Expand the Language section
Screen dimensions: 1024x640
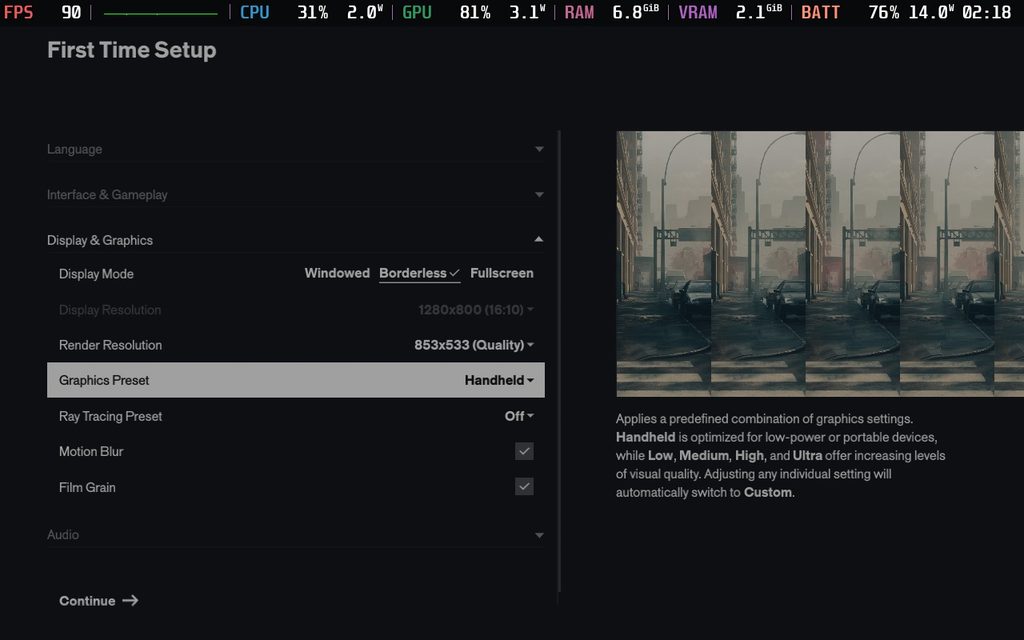295,149
